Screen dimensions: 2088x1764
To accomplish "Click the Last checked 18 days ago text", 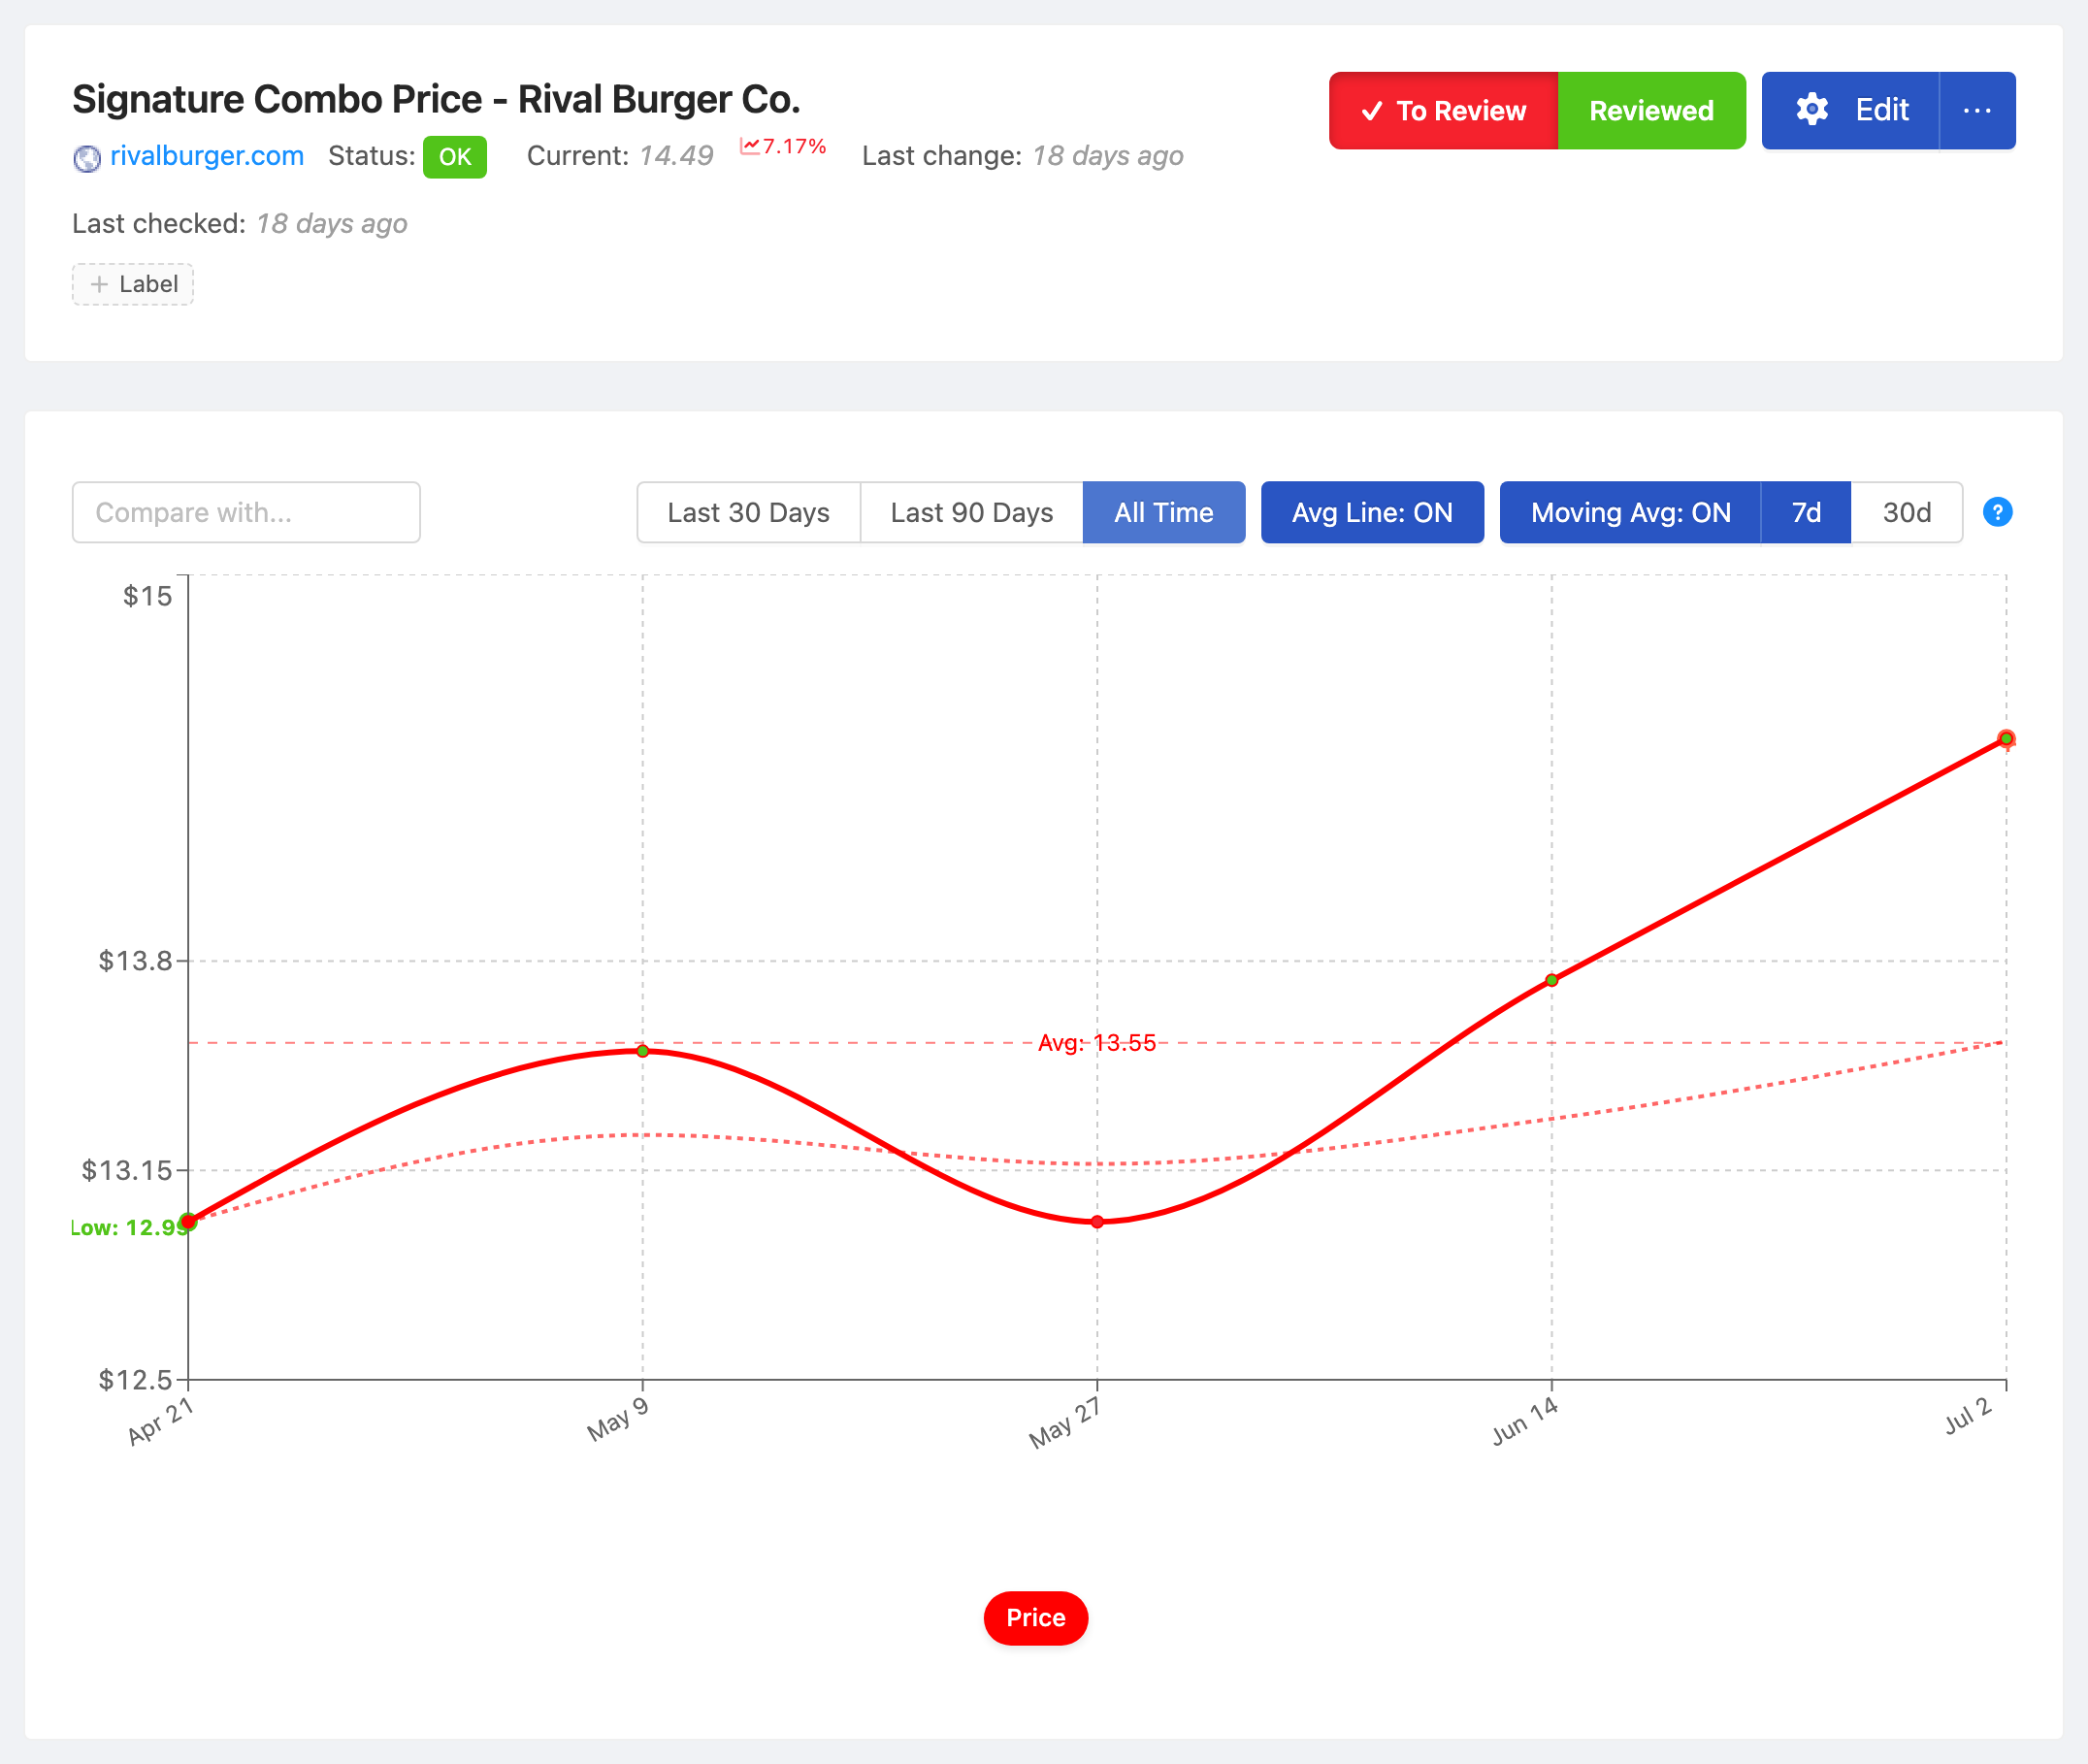I will coord(331,223).
